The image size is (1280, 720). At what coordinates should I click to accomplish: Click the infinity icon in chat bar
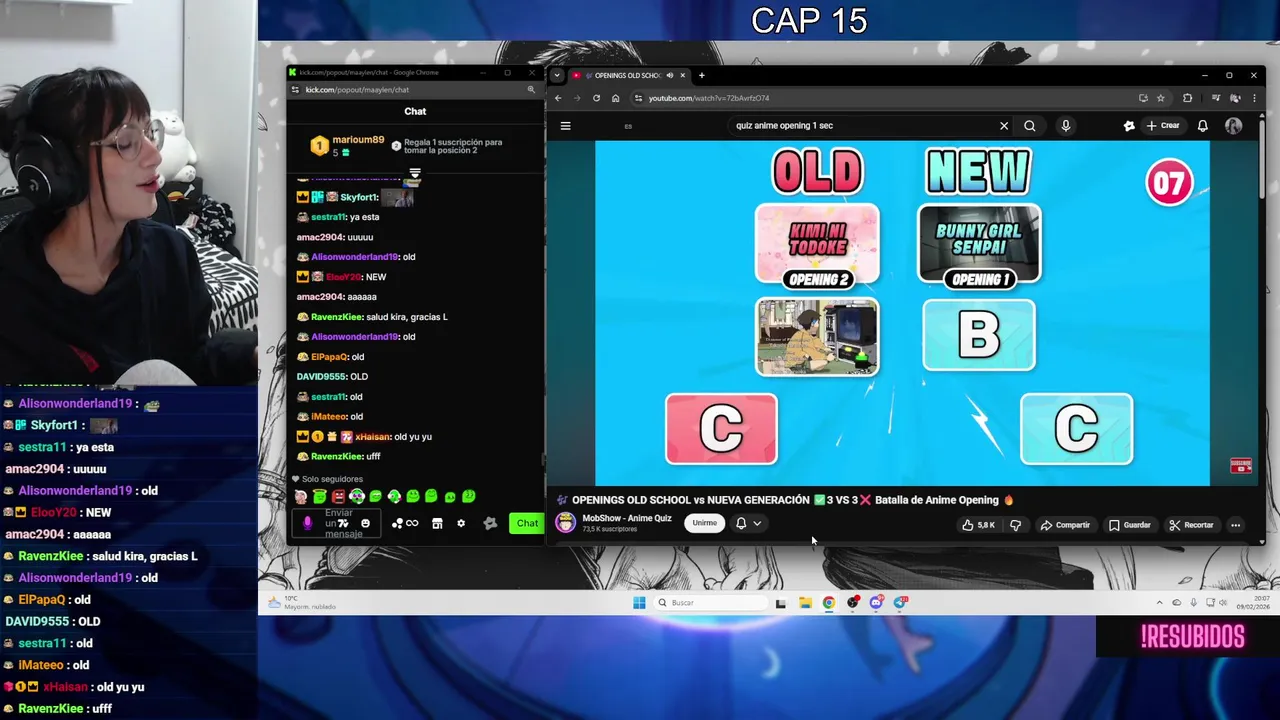click(412, 523)
